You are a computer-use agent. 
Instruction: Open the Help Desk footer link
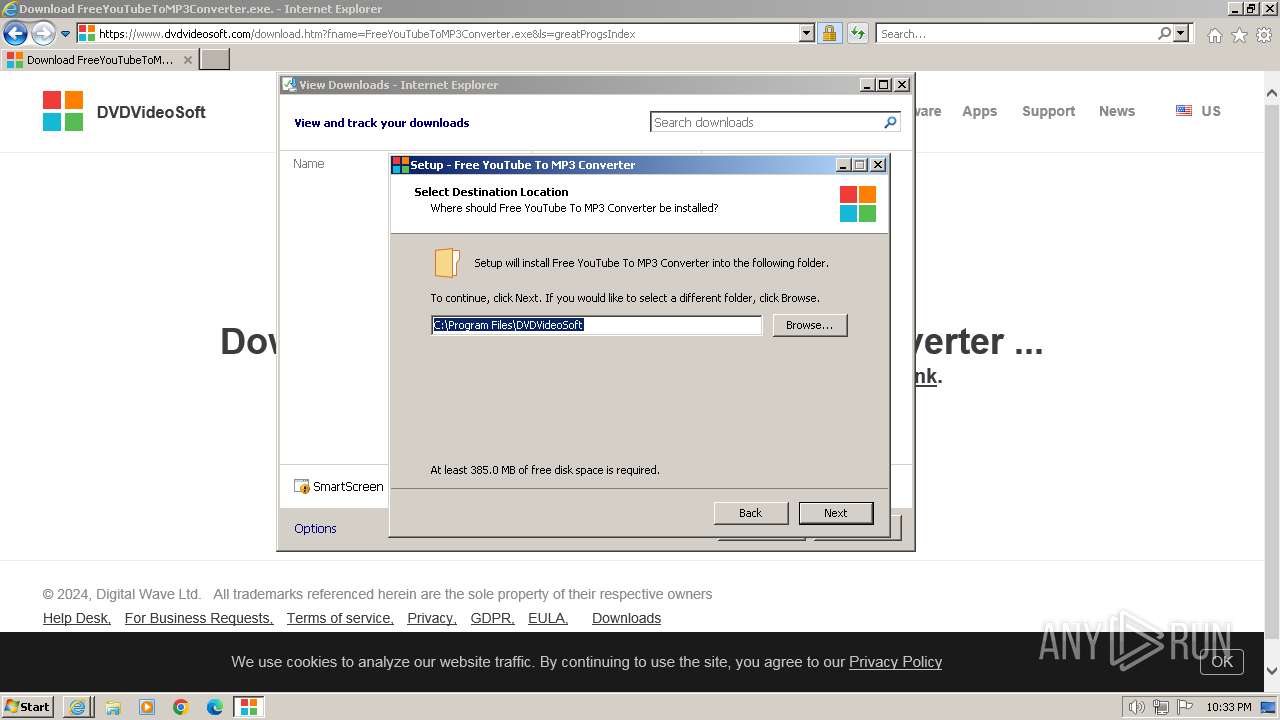tap(77, 618)
